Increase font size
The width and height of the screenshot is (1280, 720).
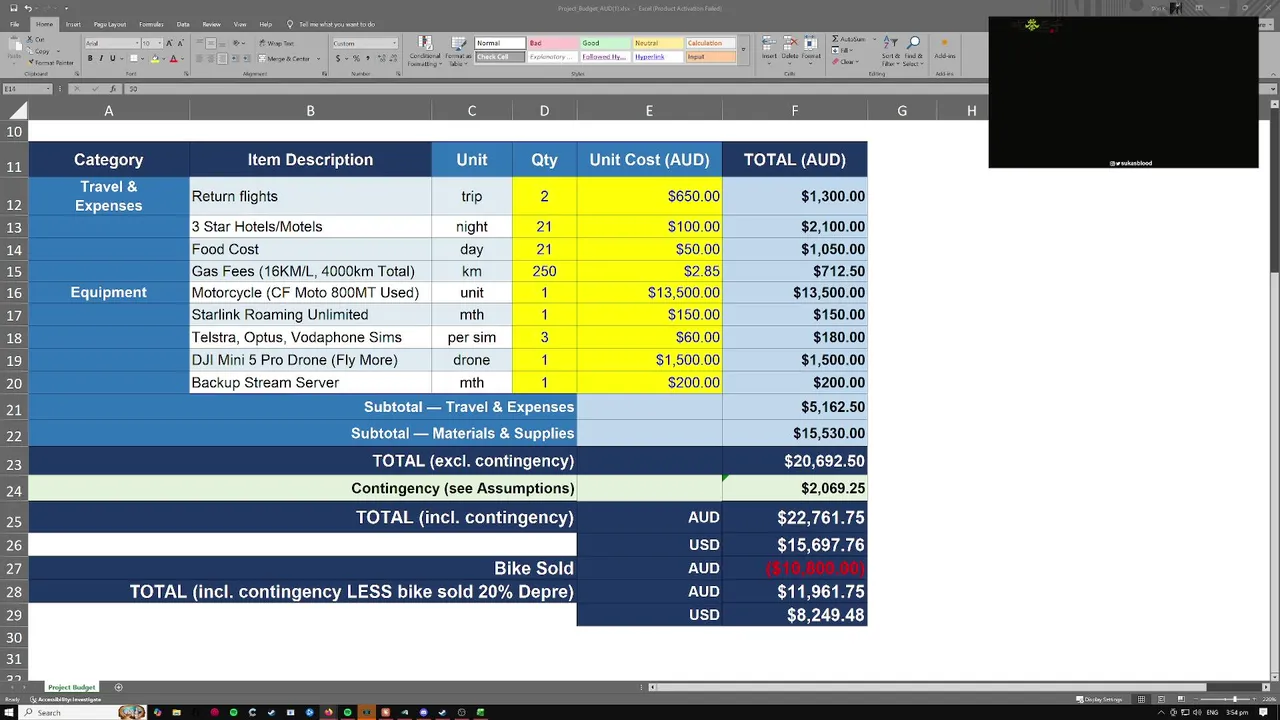169,43
